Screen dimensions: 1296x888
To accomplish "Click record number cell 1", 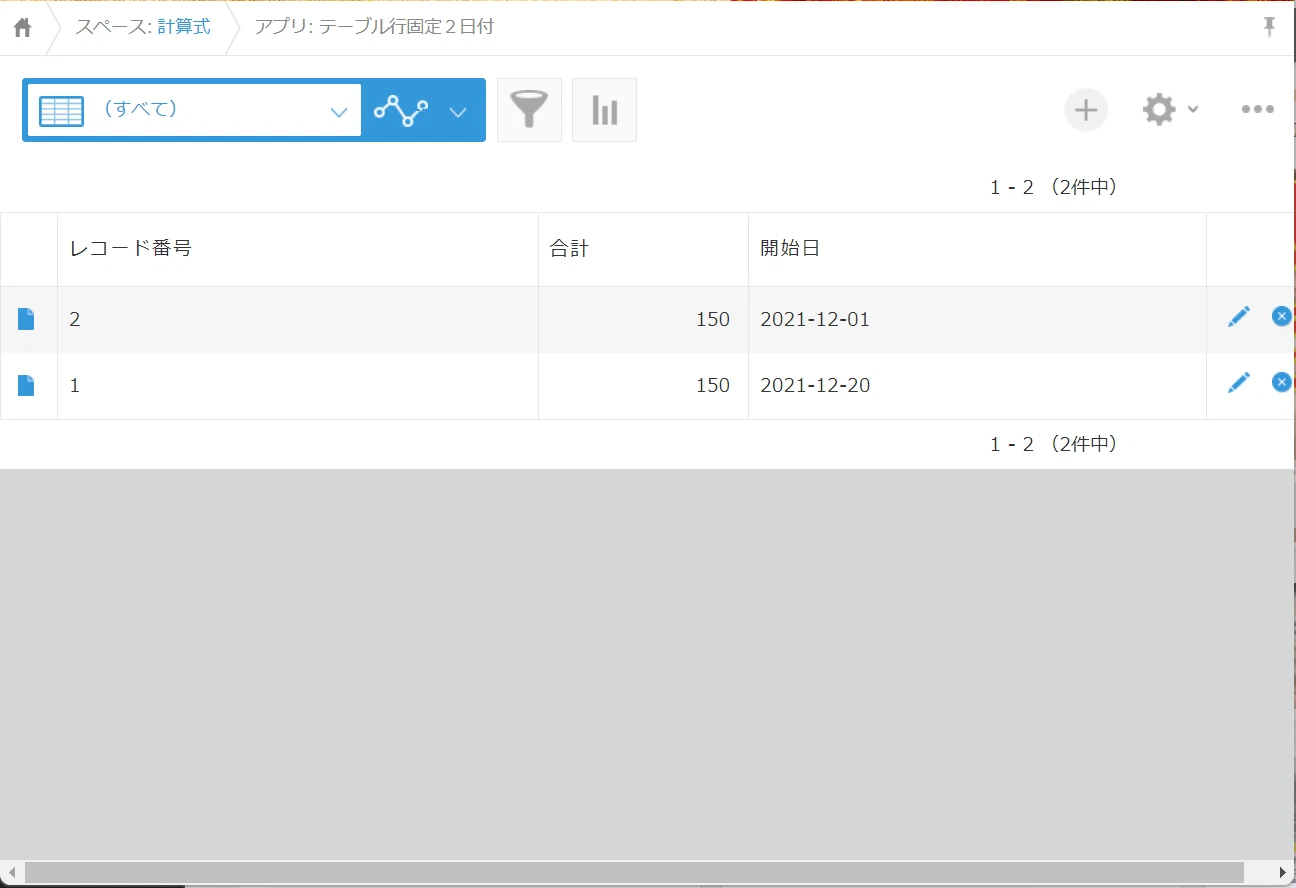I will click(298, 386).
